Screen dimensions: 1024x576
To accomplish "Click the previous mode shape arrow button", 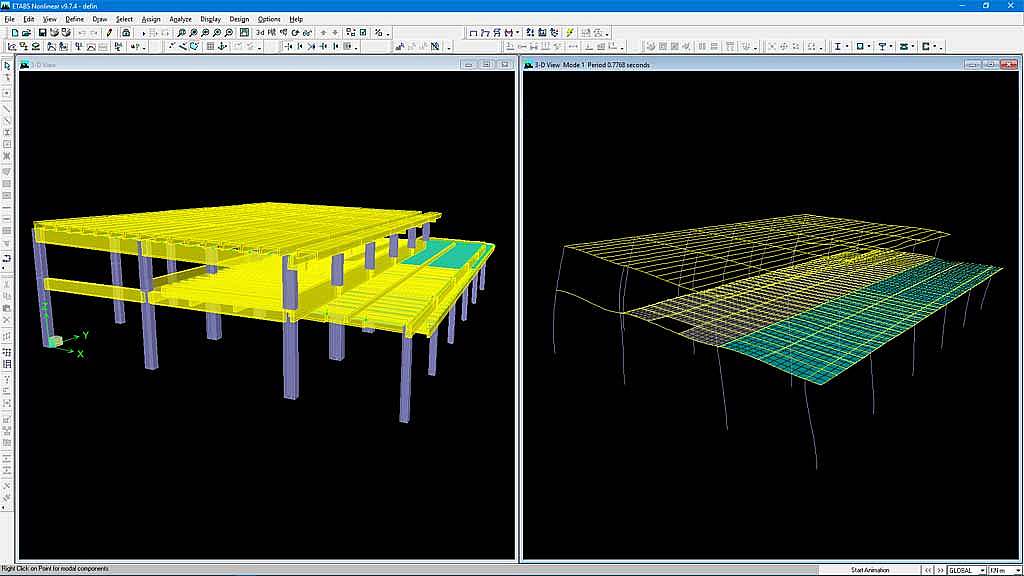I will [x=927, y=570].
